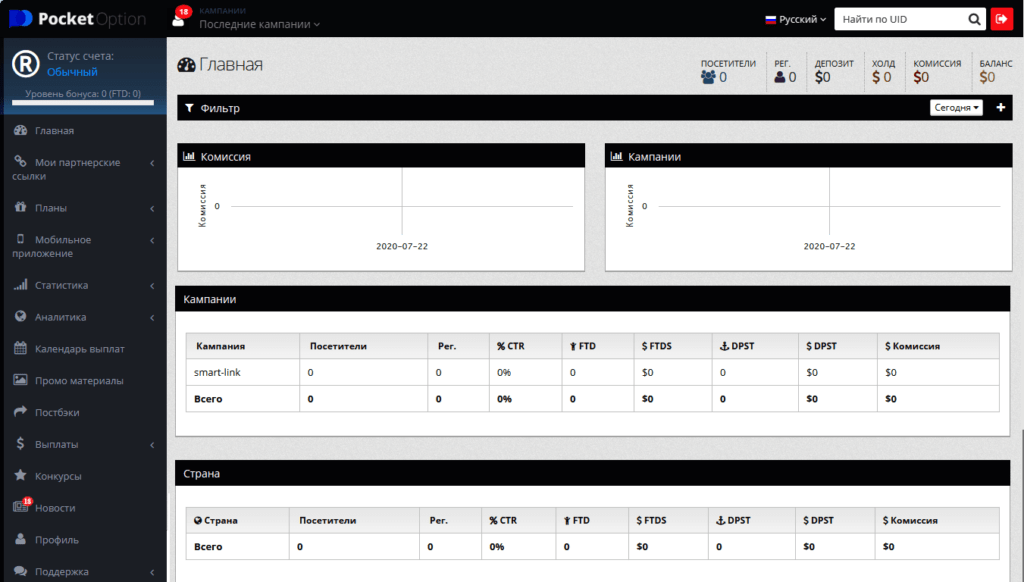This screenshot has width=1024, height=582.
Task: Click the 'Обычный' account status link
Action: click(72, 72)
